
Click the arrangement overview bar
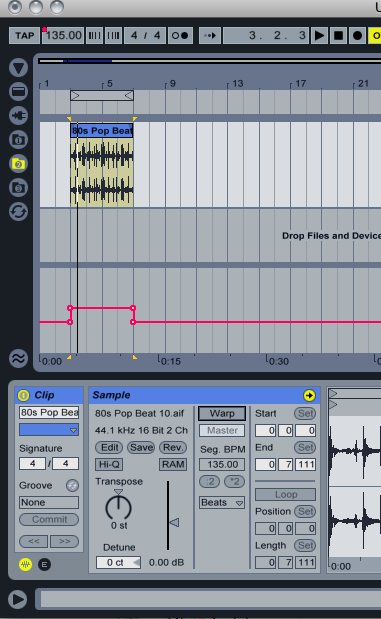[x=210, y=61]
